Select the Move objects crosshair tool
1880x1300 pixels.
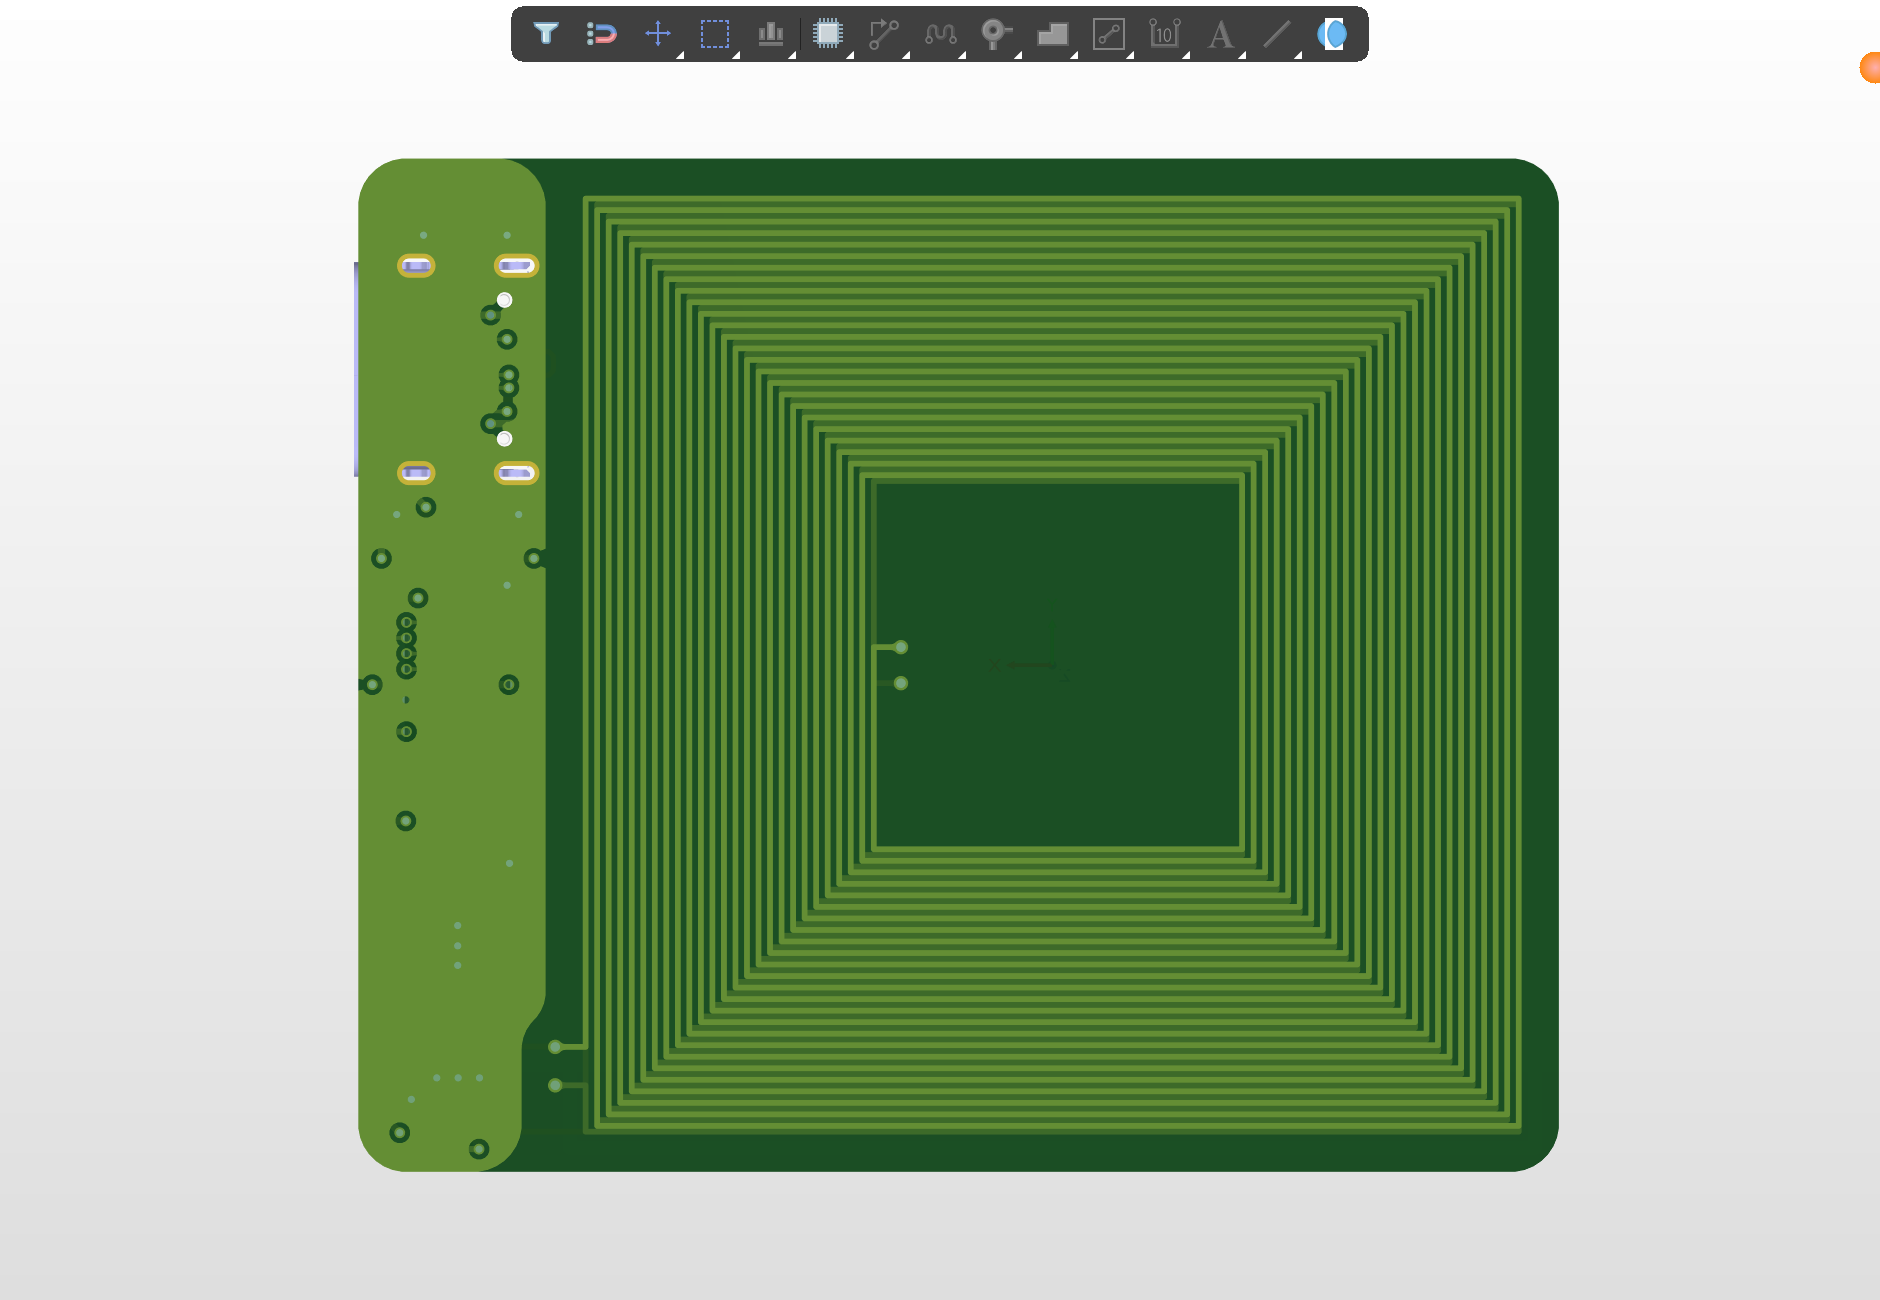(x=658, y=34)
